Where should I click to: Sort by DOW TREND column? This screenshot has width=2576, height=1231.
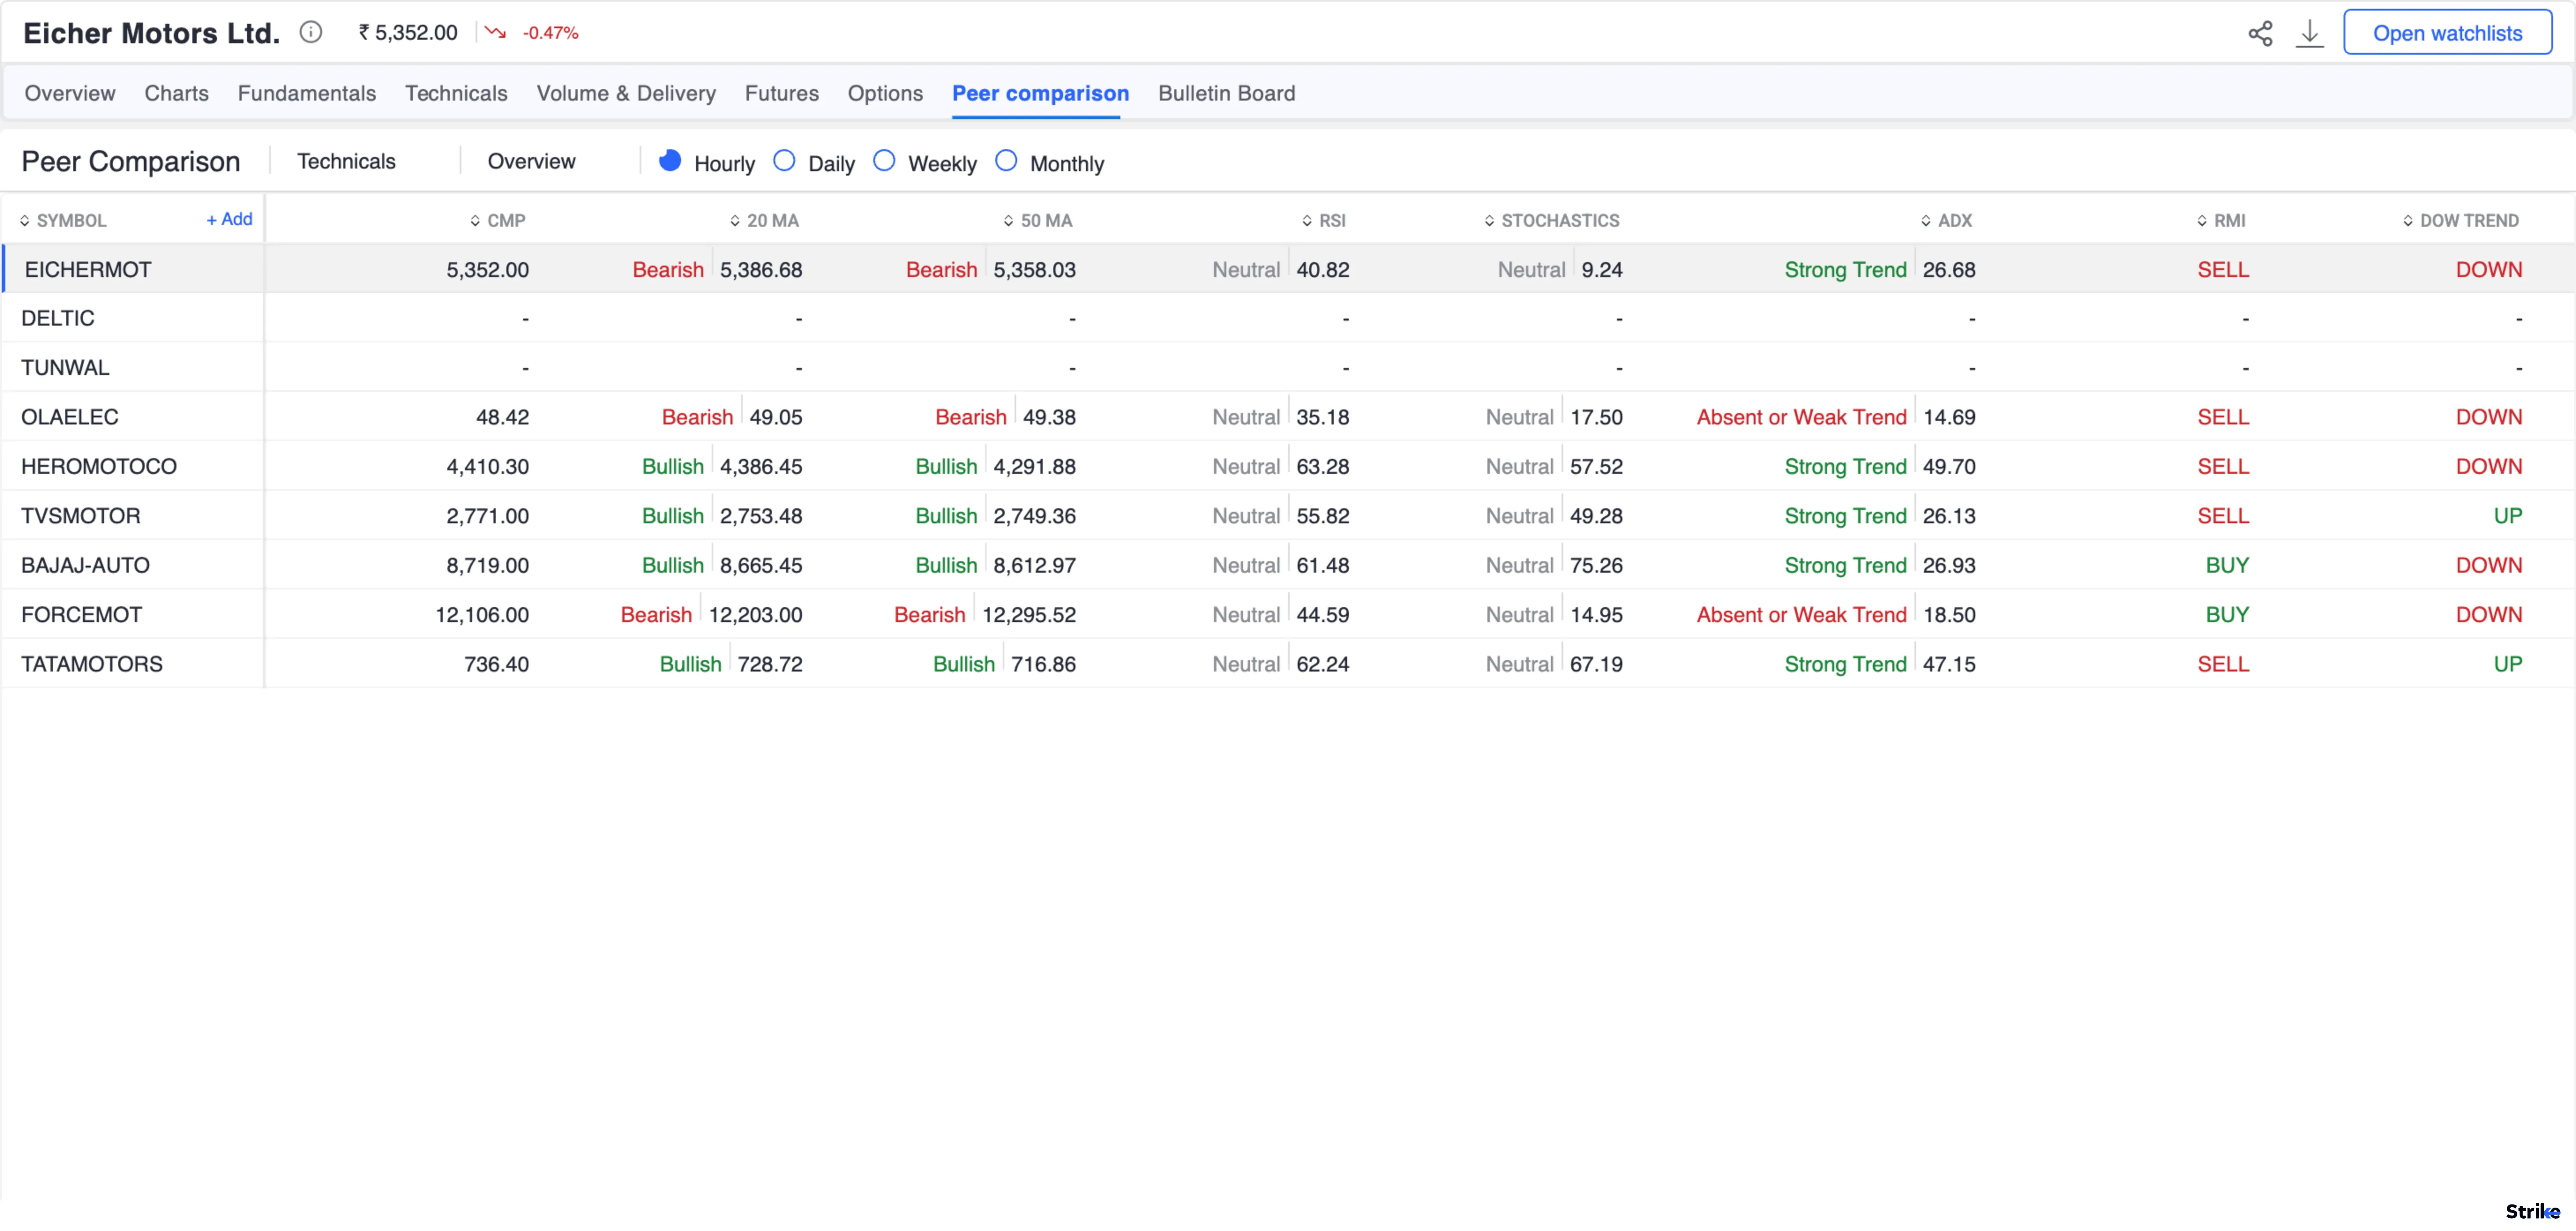click(2460, 220)
